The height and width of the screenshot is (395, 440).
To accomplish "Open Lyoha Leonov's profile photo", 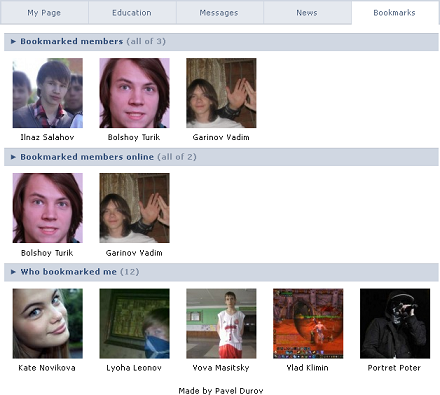I will coord(134,323).
